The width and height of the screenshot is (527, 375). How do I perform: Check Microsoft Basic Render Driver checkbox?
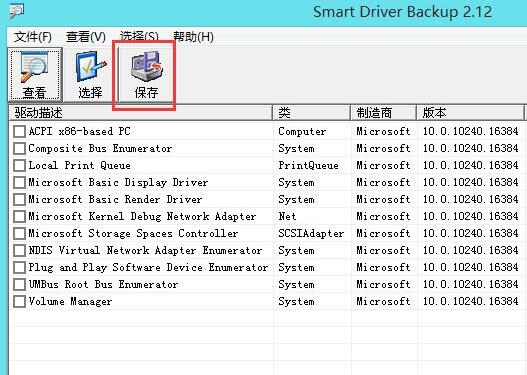click(19, 199)
